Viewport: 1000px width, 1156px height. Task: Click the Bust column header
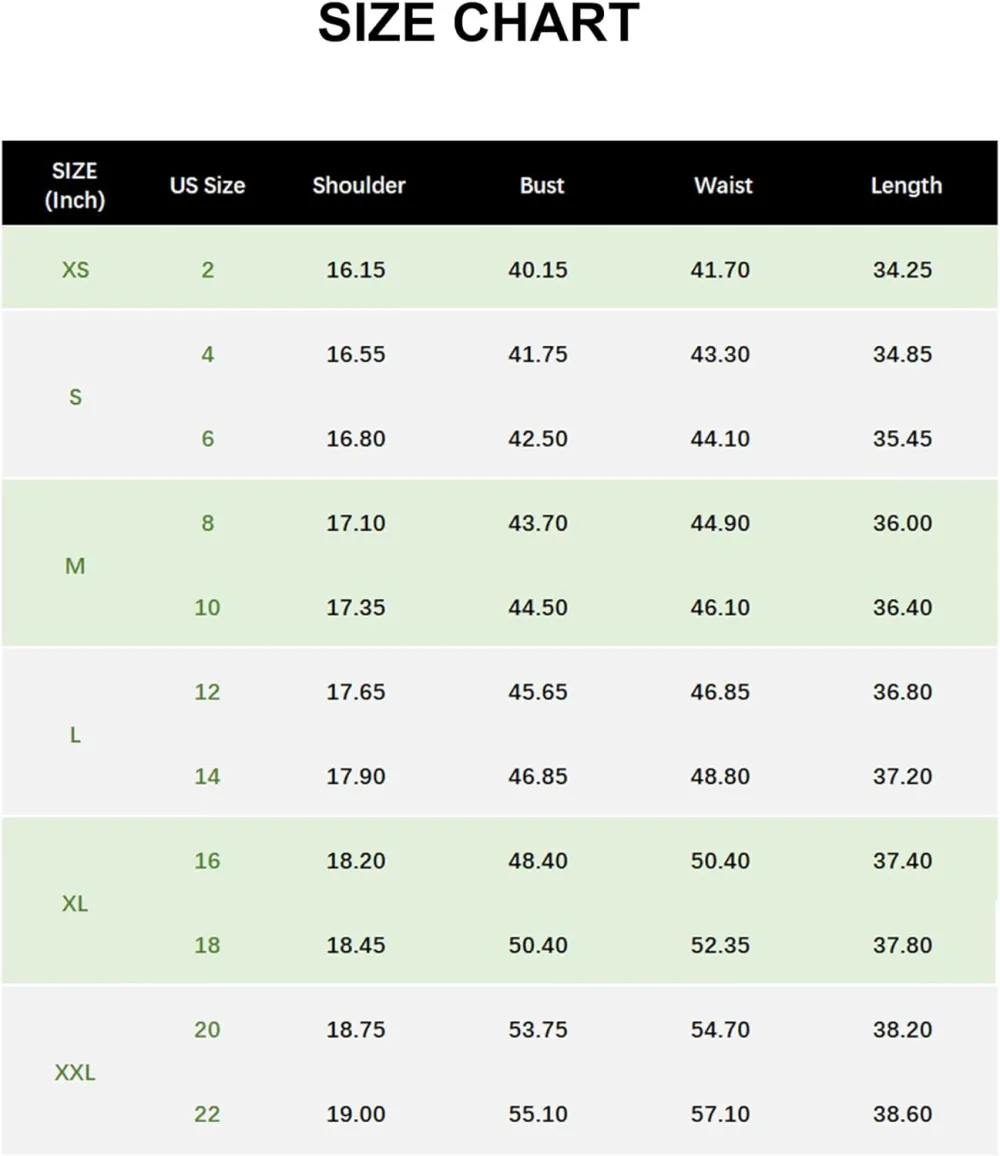pos(542,185)
